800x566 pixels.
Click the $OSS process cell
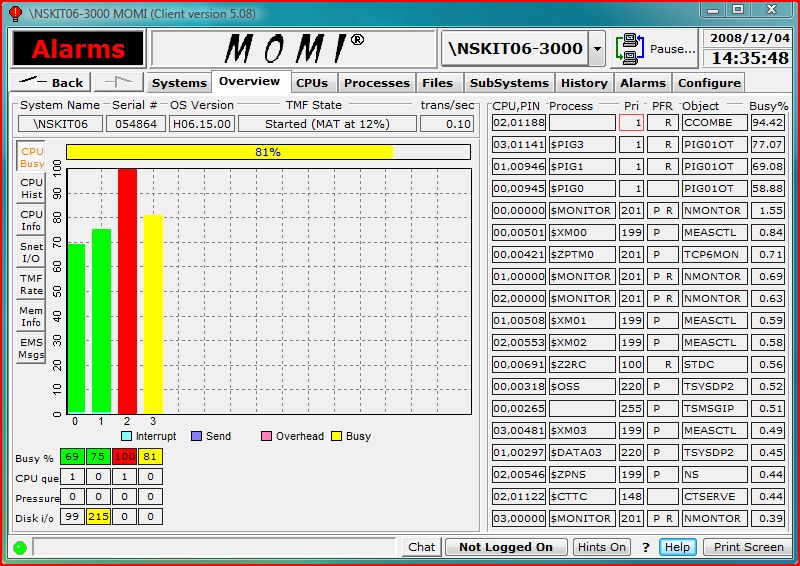582,386
